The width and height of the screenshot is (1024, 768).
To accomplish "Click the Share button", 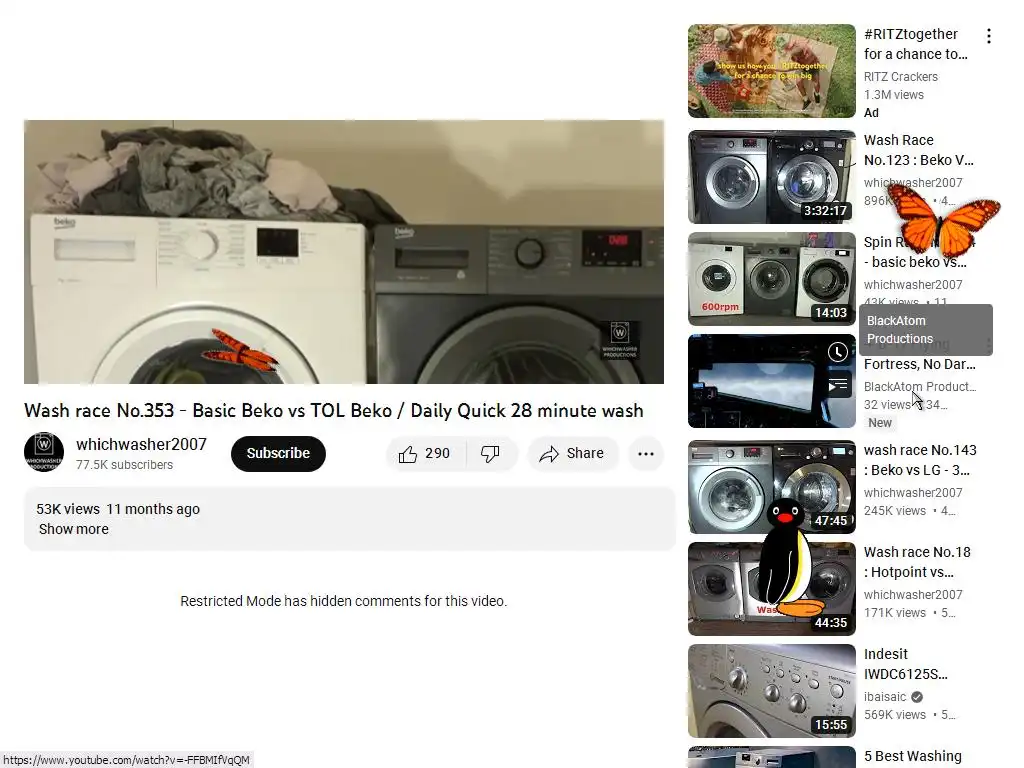I will [572, 454].
